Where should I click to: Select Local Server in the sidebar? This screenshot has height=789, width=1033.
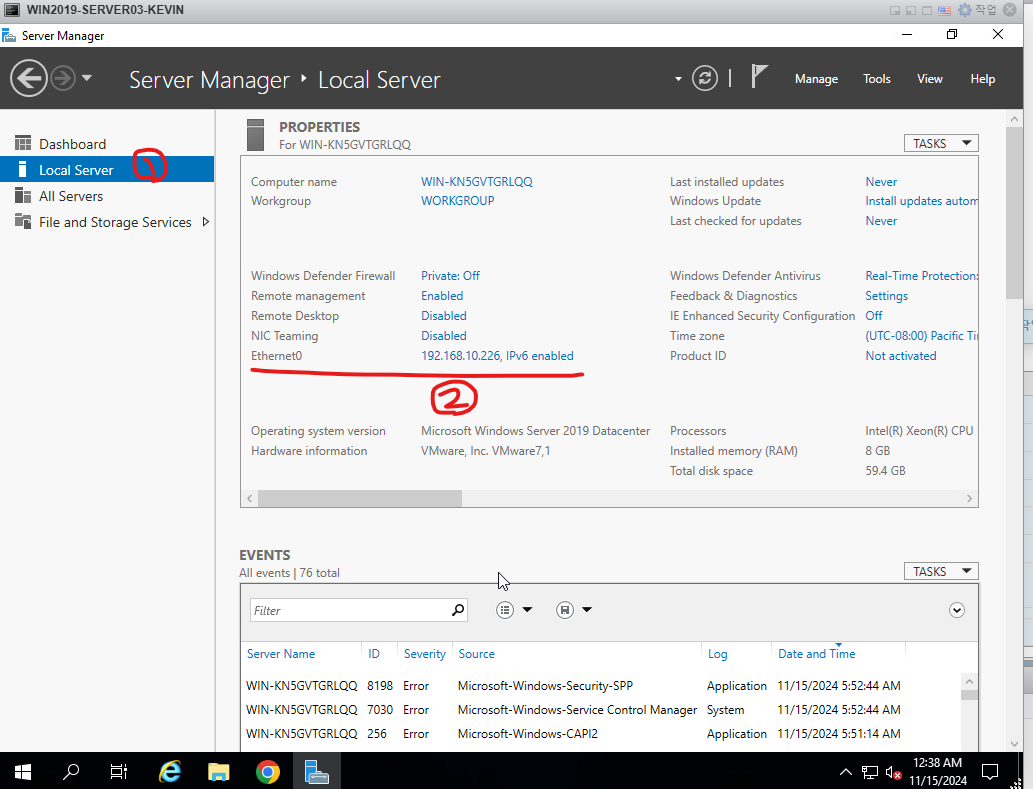pyautogui.click(x=107, y=169)
